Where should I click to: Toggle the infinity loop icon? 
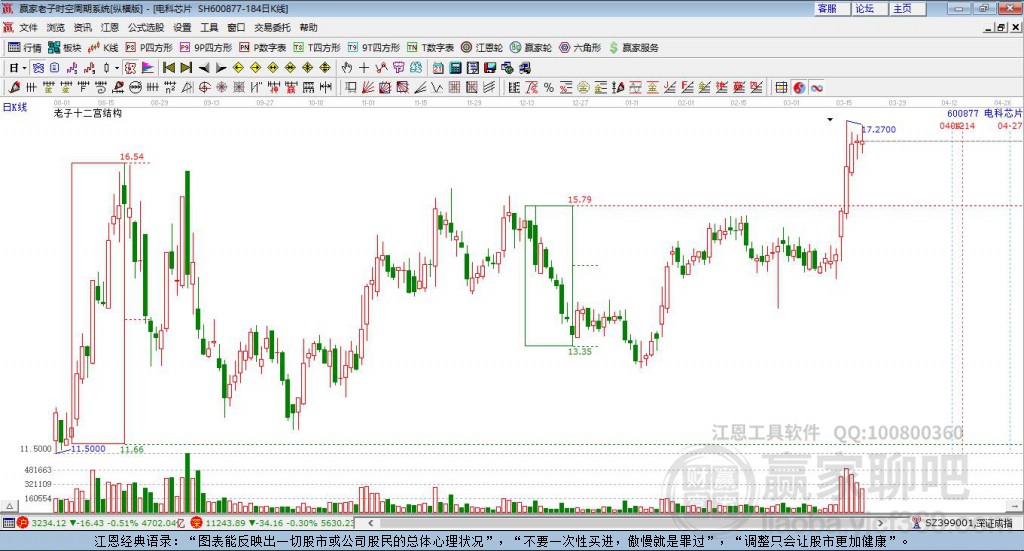(x=817, y=87)
